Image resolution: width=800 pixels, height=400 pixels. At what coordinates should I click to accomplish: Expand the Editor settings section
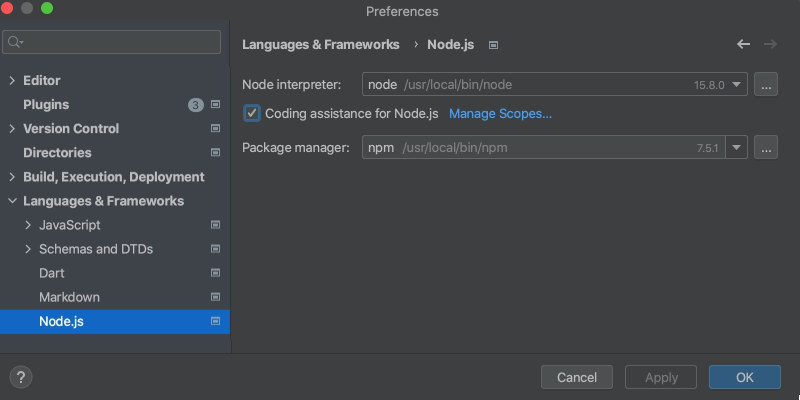[12, 81]
